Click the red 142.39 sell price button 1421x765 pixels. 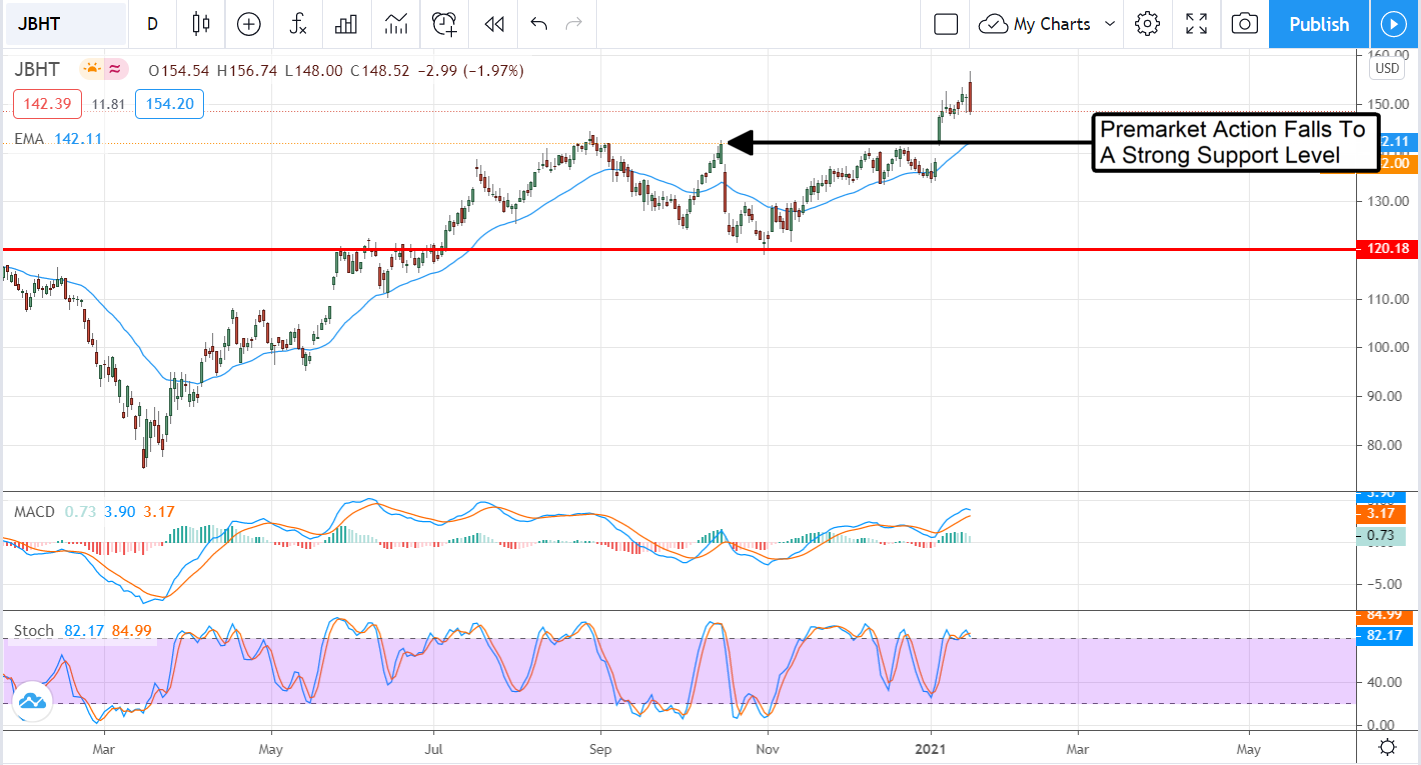[x=45, y=104]
